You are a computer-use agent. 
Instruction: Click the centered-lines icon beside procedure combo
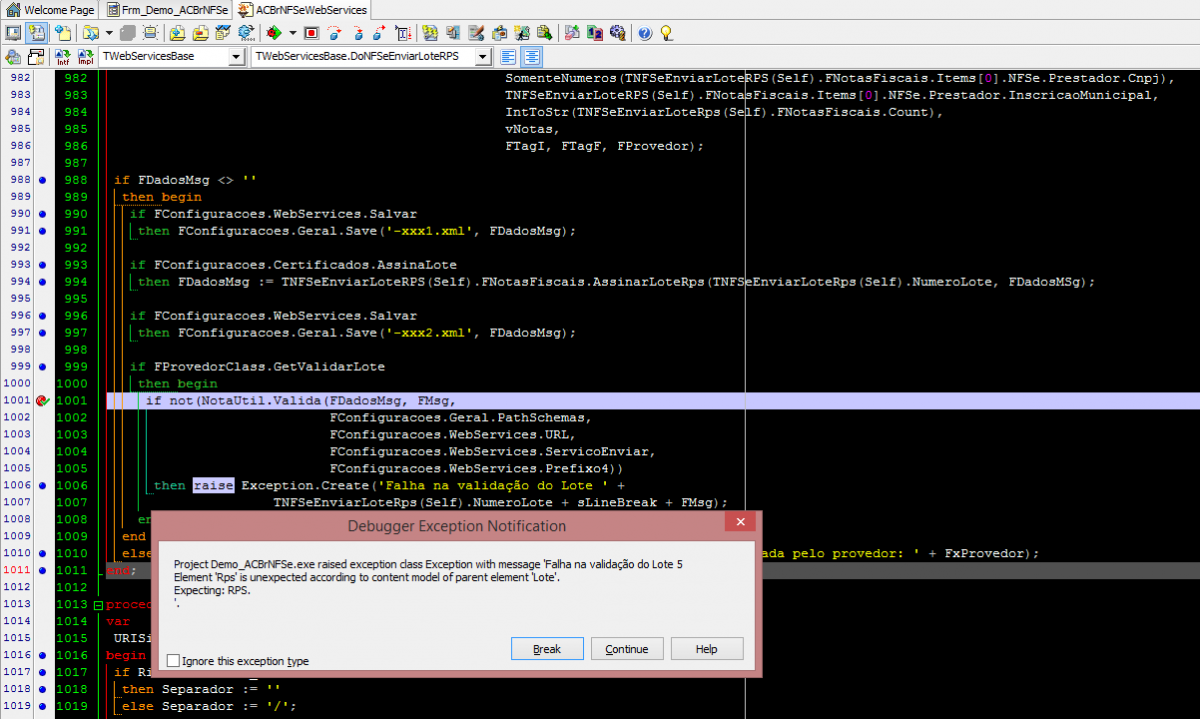point(531,57)
